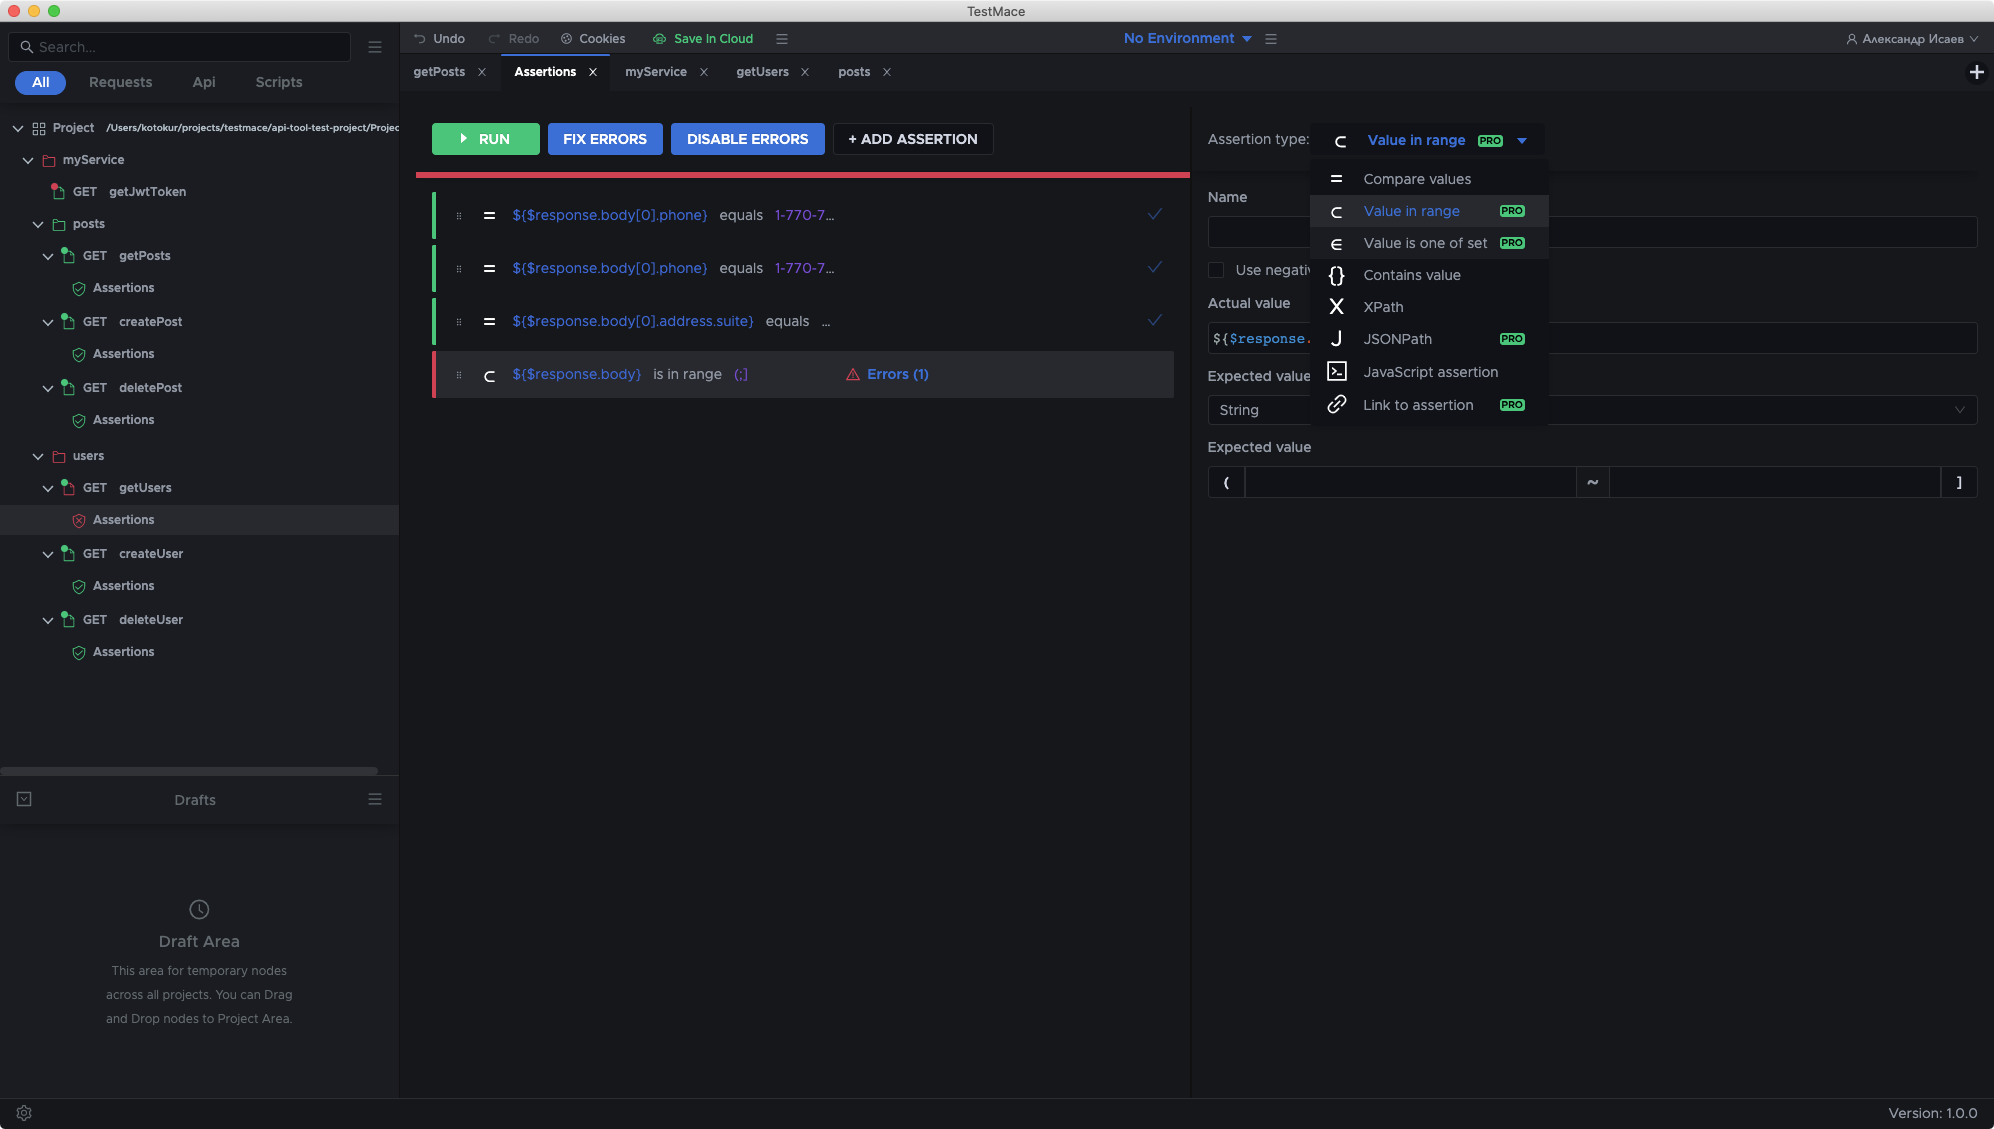Click the XPath icon in assertion type list
1994x1129 pixels.
1336,307
